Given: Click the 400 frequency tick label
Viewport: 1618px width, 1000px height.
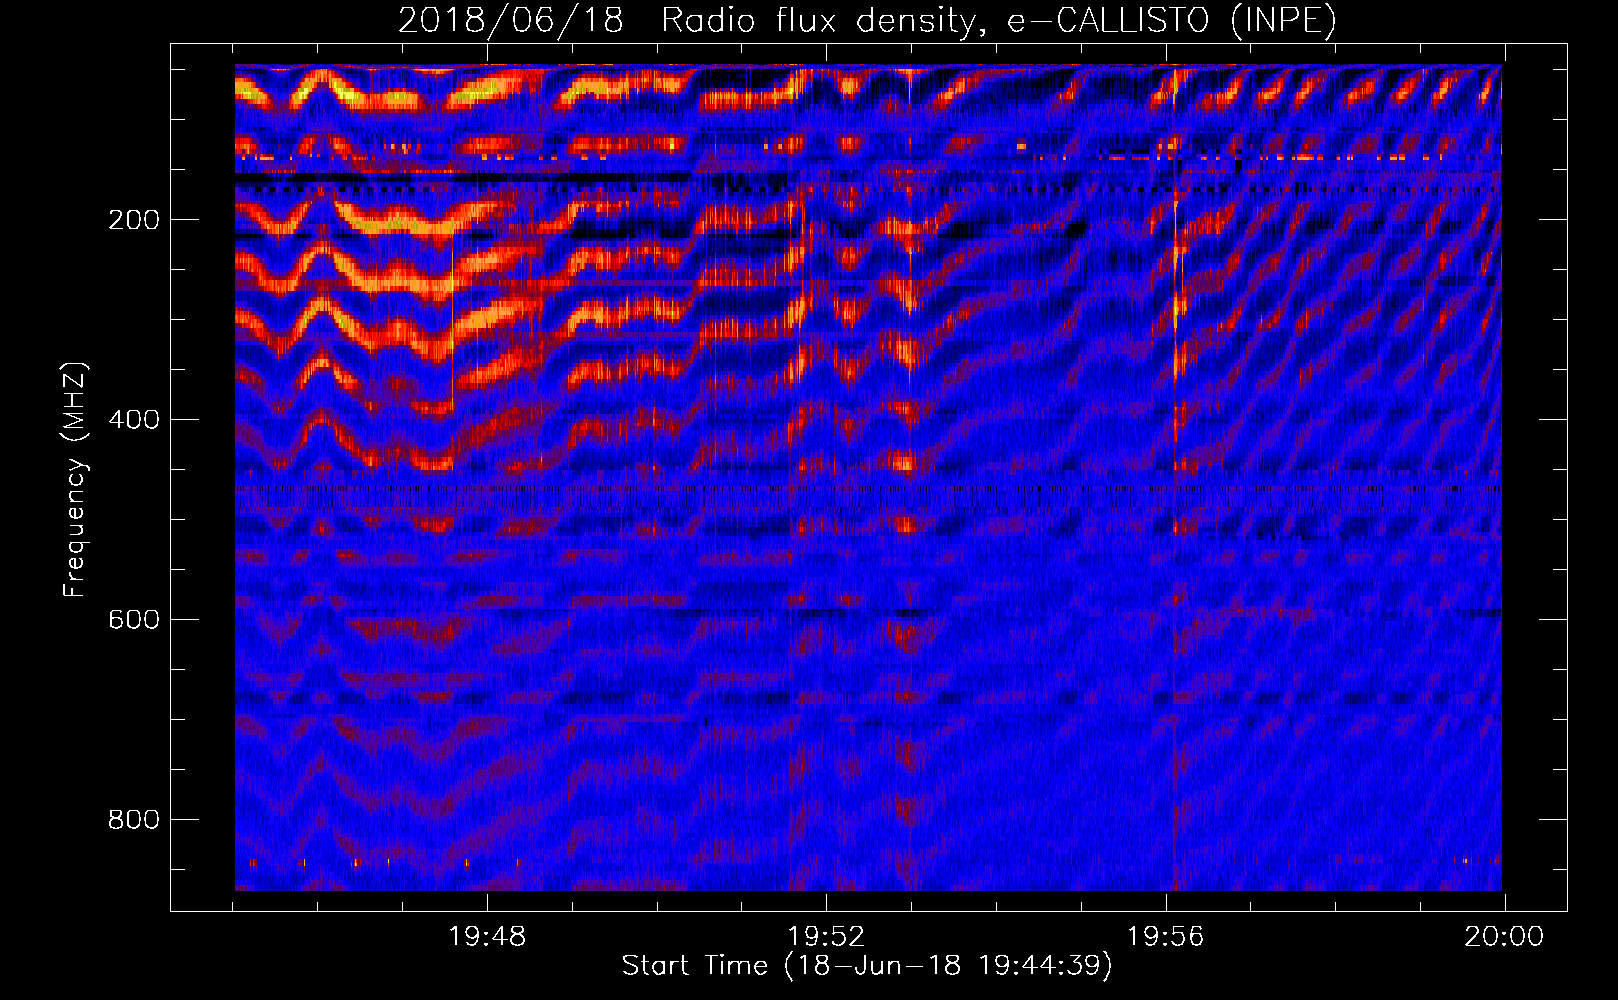Looking at the screenshot, I should coord(134,420).
